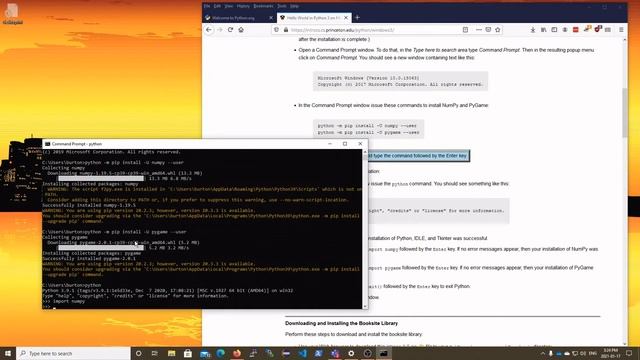Go to the Firefox home page
The image size is (640, 360).
[x=241, y=30]
